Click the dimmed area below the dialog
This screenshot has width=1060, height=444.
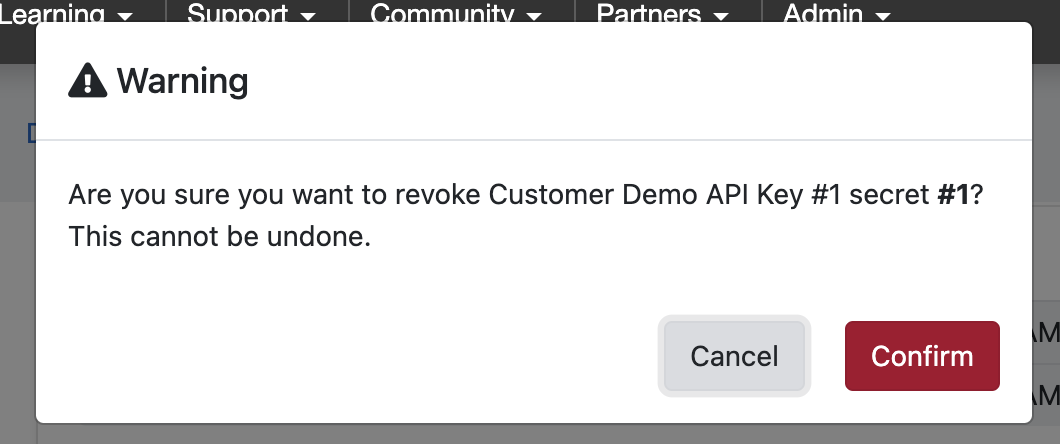coord(500,434)
